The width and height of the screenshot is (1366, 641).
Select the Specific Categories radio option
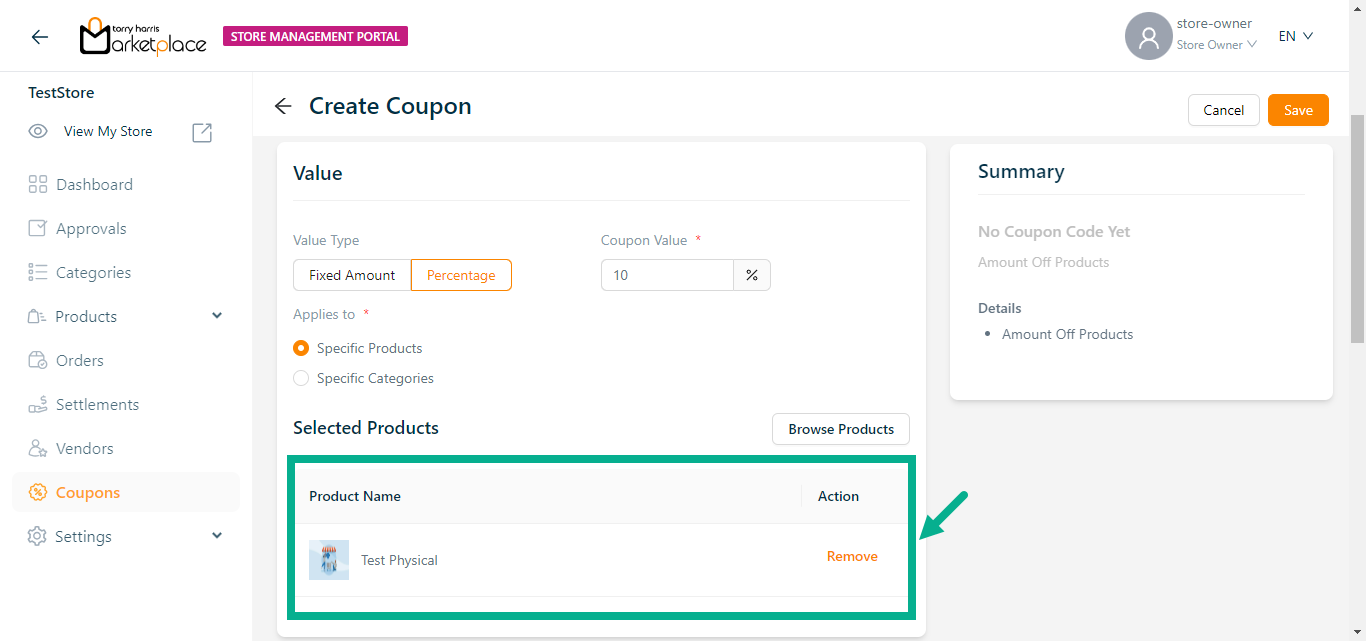tap(301, 378)
